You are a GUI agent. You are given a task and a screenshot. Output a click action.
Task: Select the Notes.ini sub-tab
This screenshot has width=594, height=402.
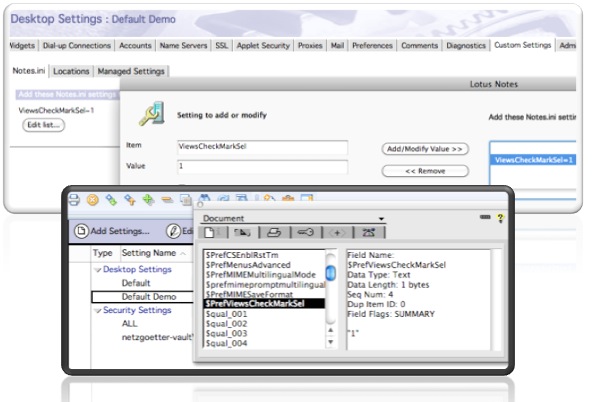click(29, 71)
